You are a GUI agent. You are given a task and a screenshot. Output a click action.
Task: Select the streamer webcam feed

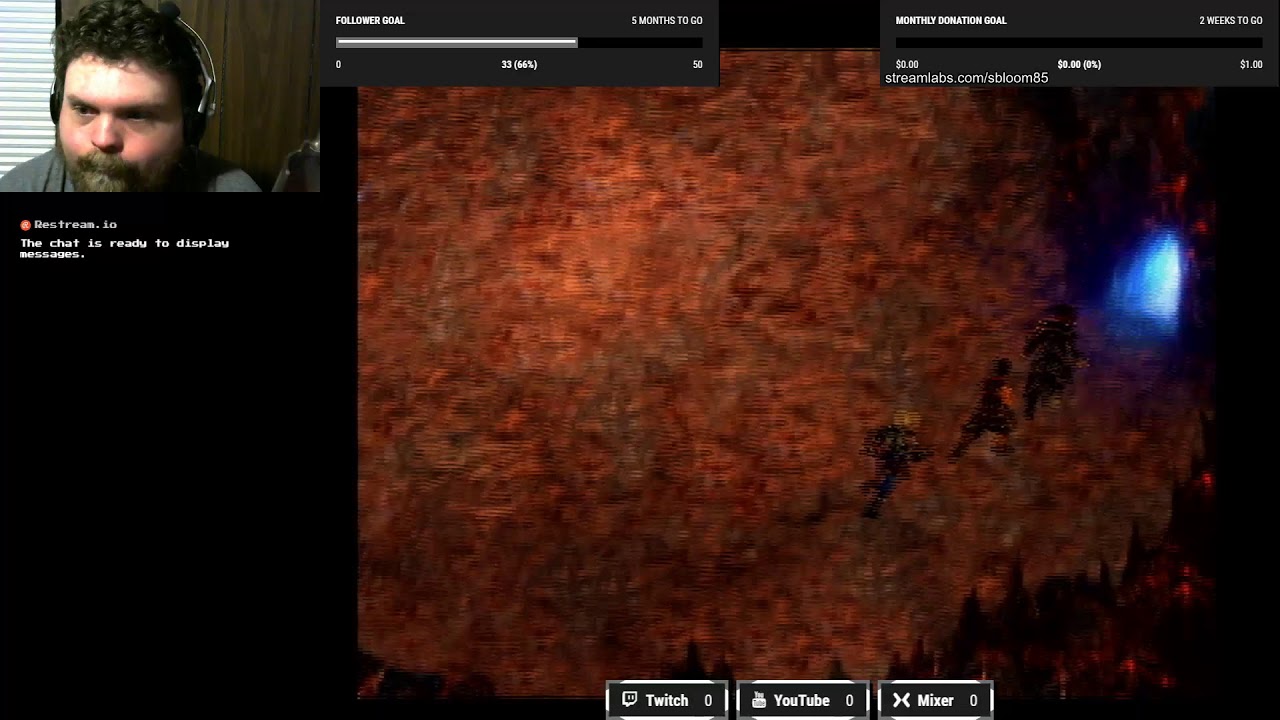tap(160, 96)
